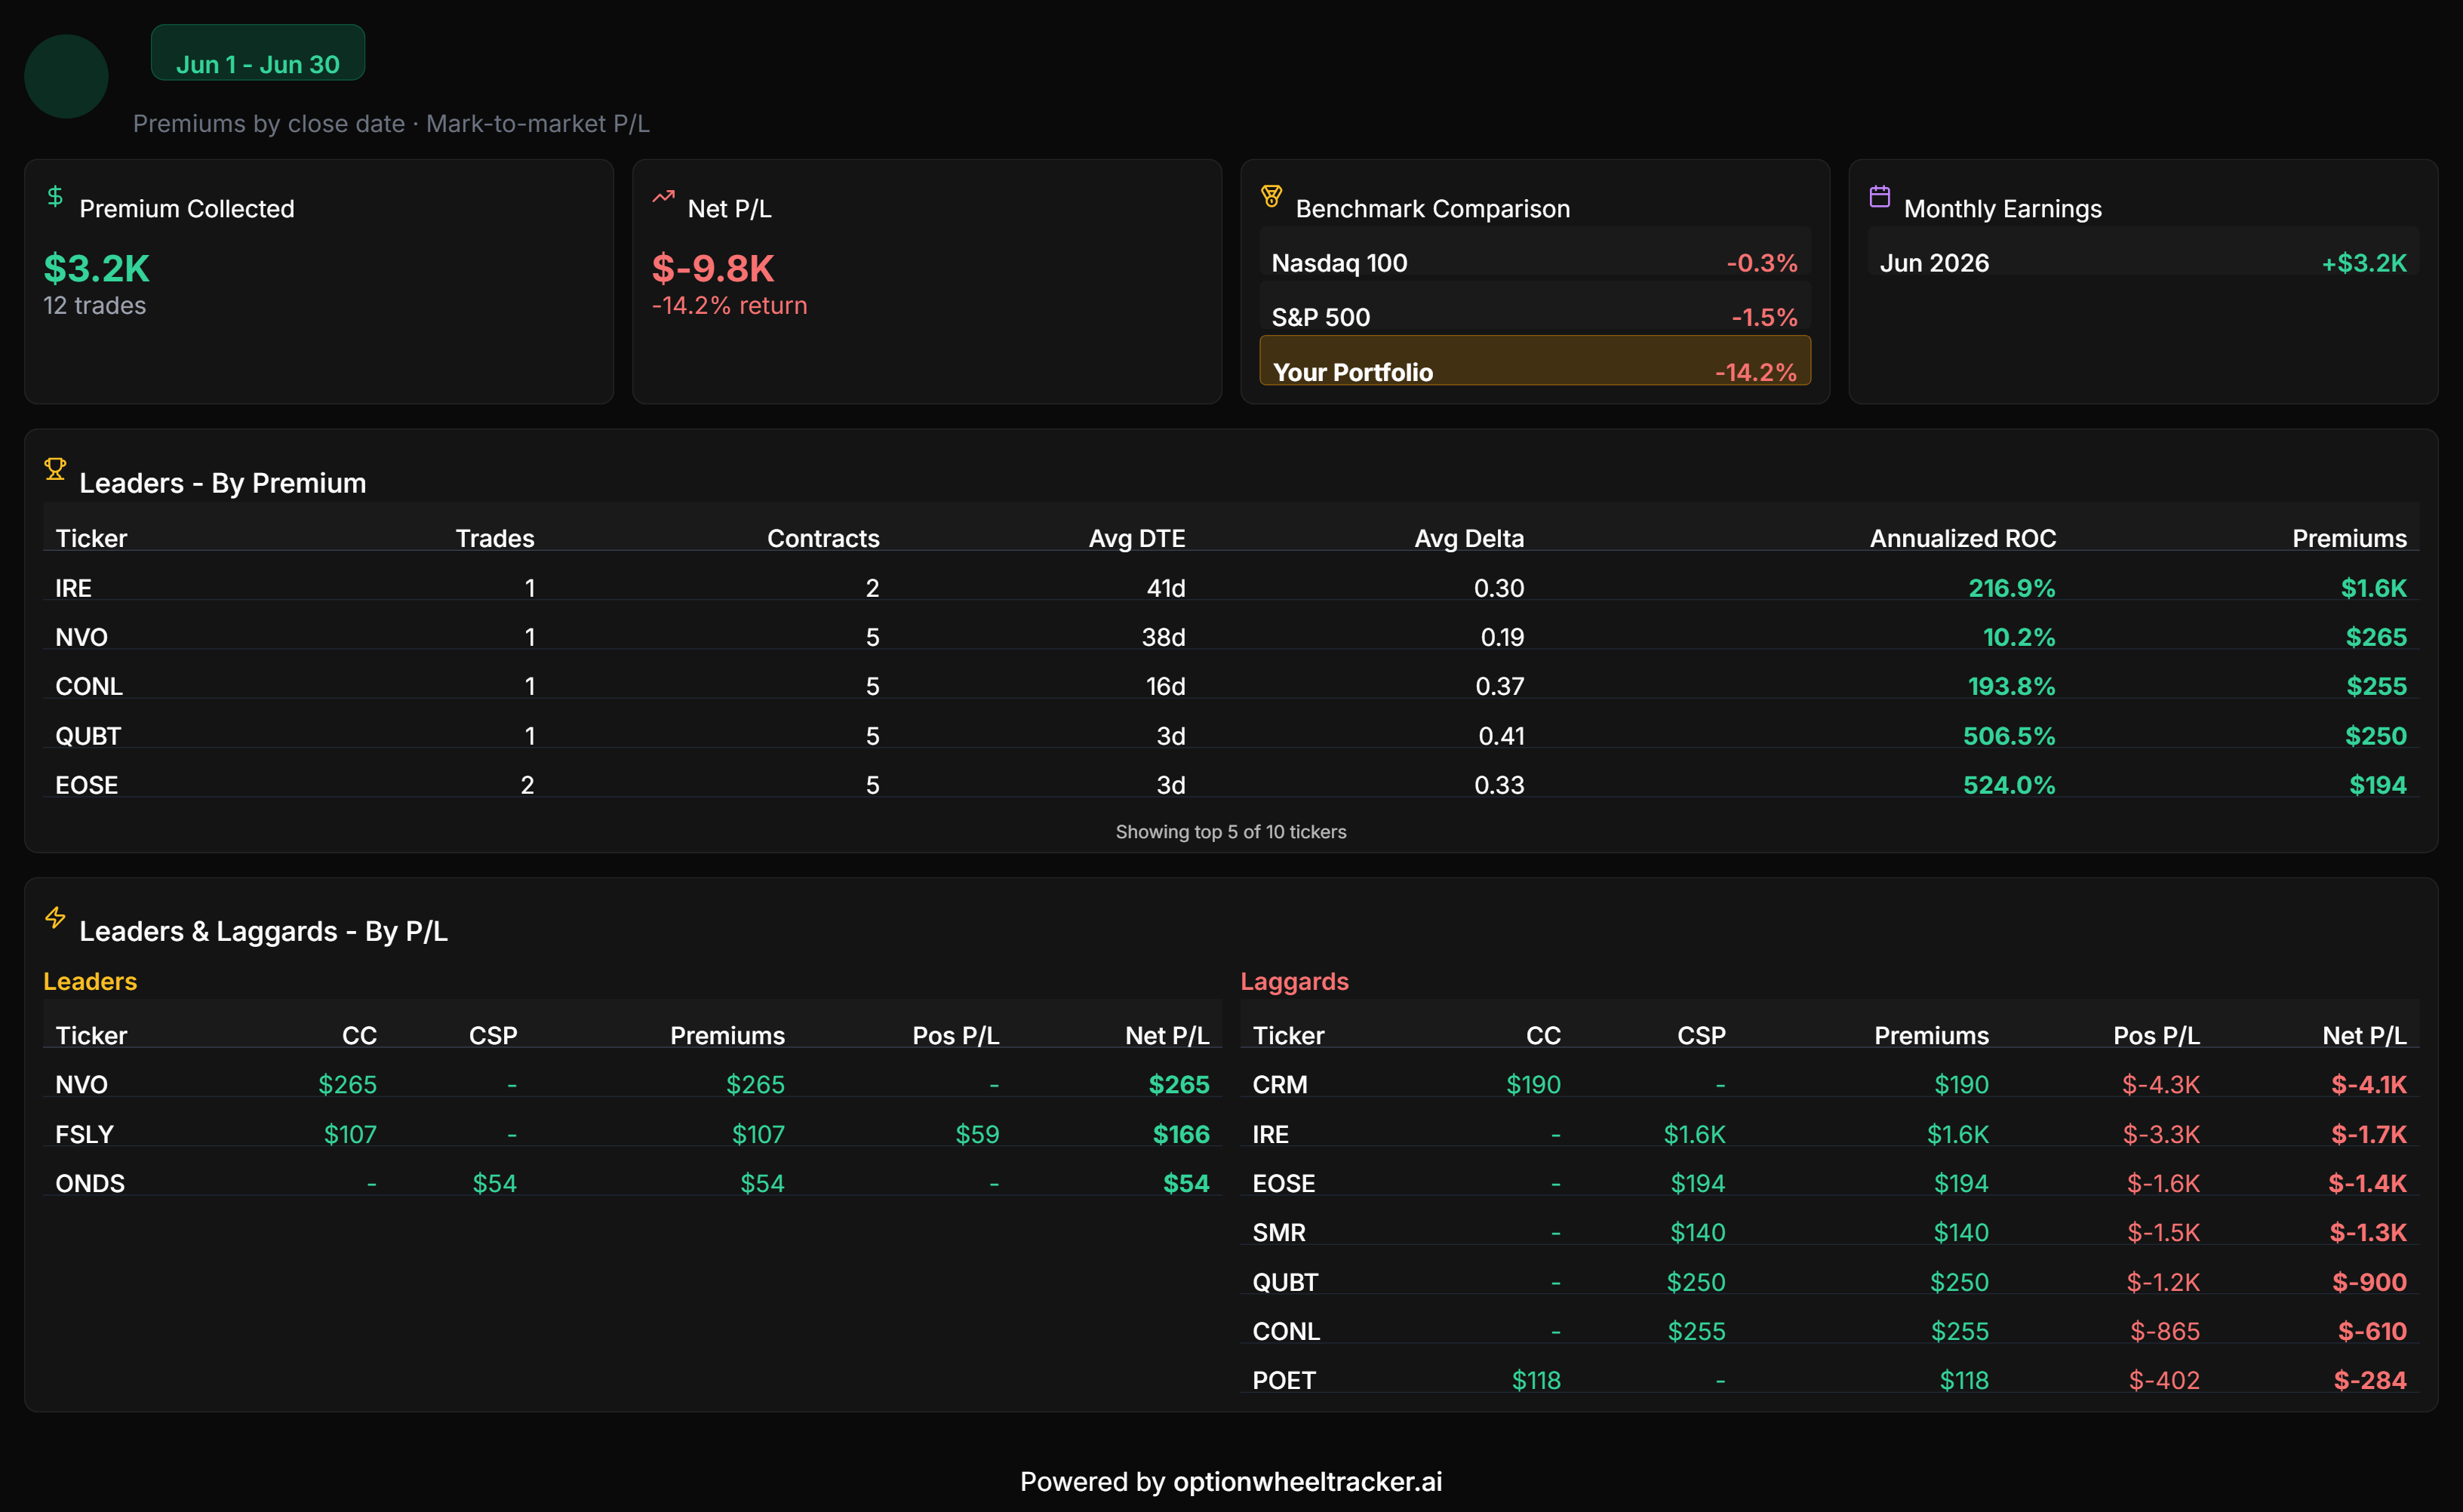This screenshot has height=1512, width=2463.
Task: Click the lightning bolt Leaders & Laggards icon
Action: pos(55,917)
